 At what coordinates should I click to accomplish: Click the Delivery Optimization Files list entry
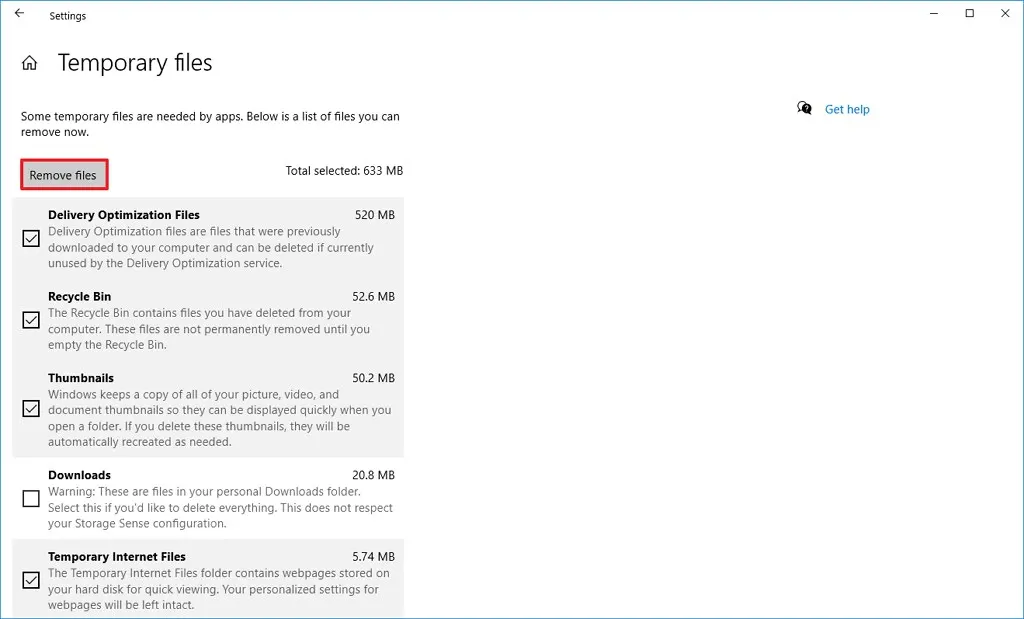[x=124, y=214]
